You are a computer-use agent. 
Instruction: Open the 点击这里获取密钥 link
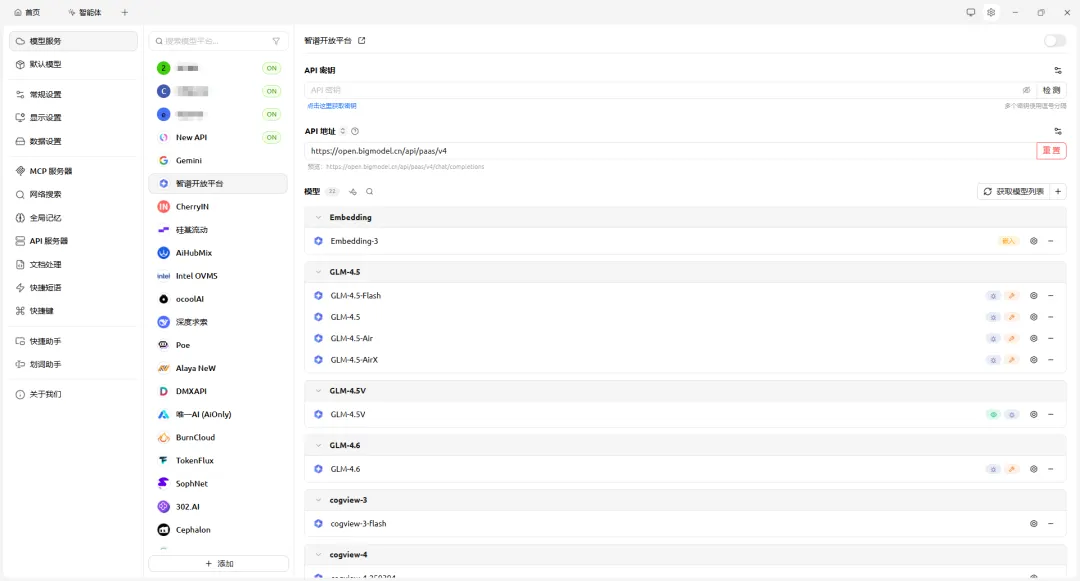(x=332, y=106)
